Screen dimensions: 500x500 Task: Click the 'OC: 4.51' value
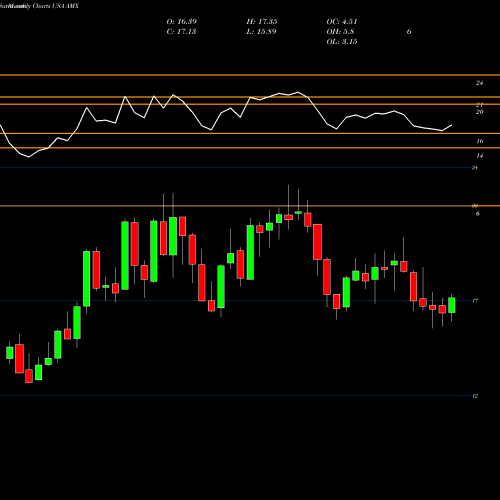point(342,22)
